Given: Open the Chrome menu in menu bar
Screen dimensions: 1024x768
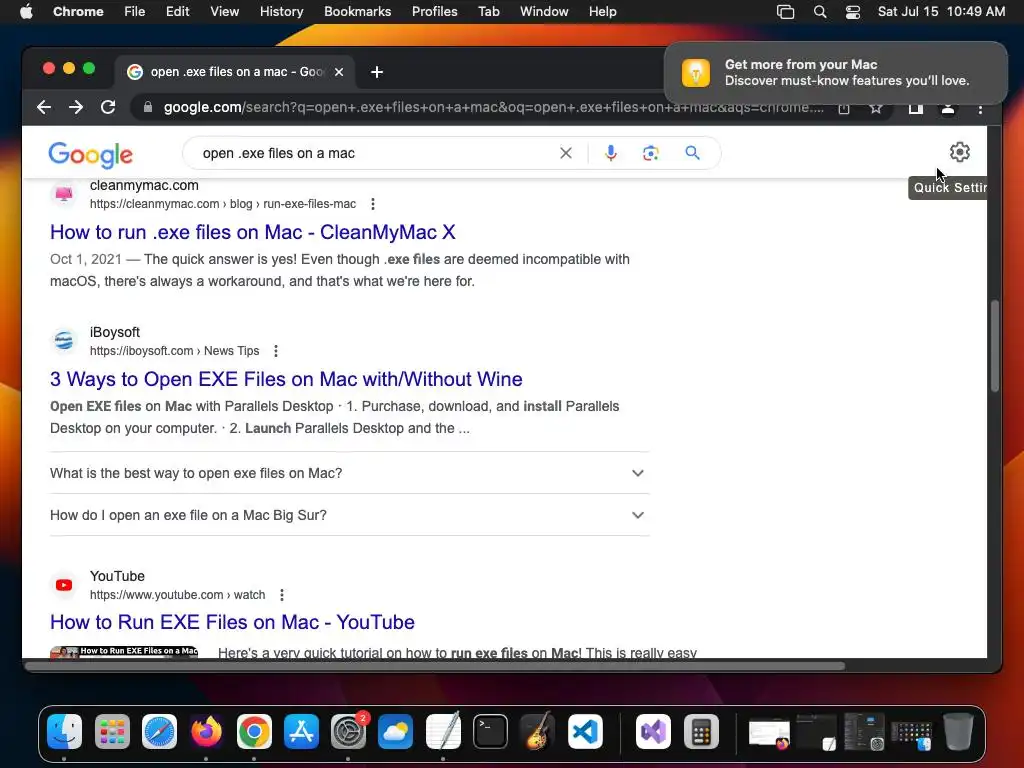Looking at the screenshot, I should coord(78,12).
